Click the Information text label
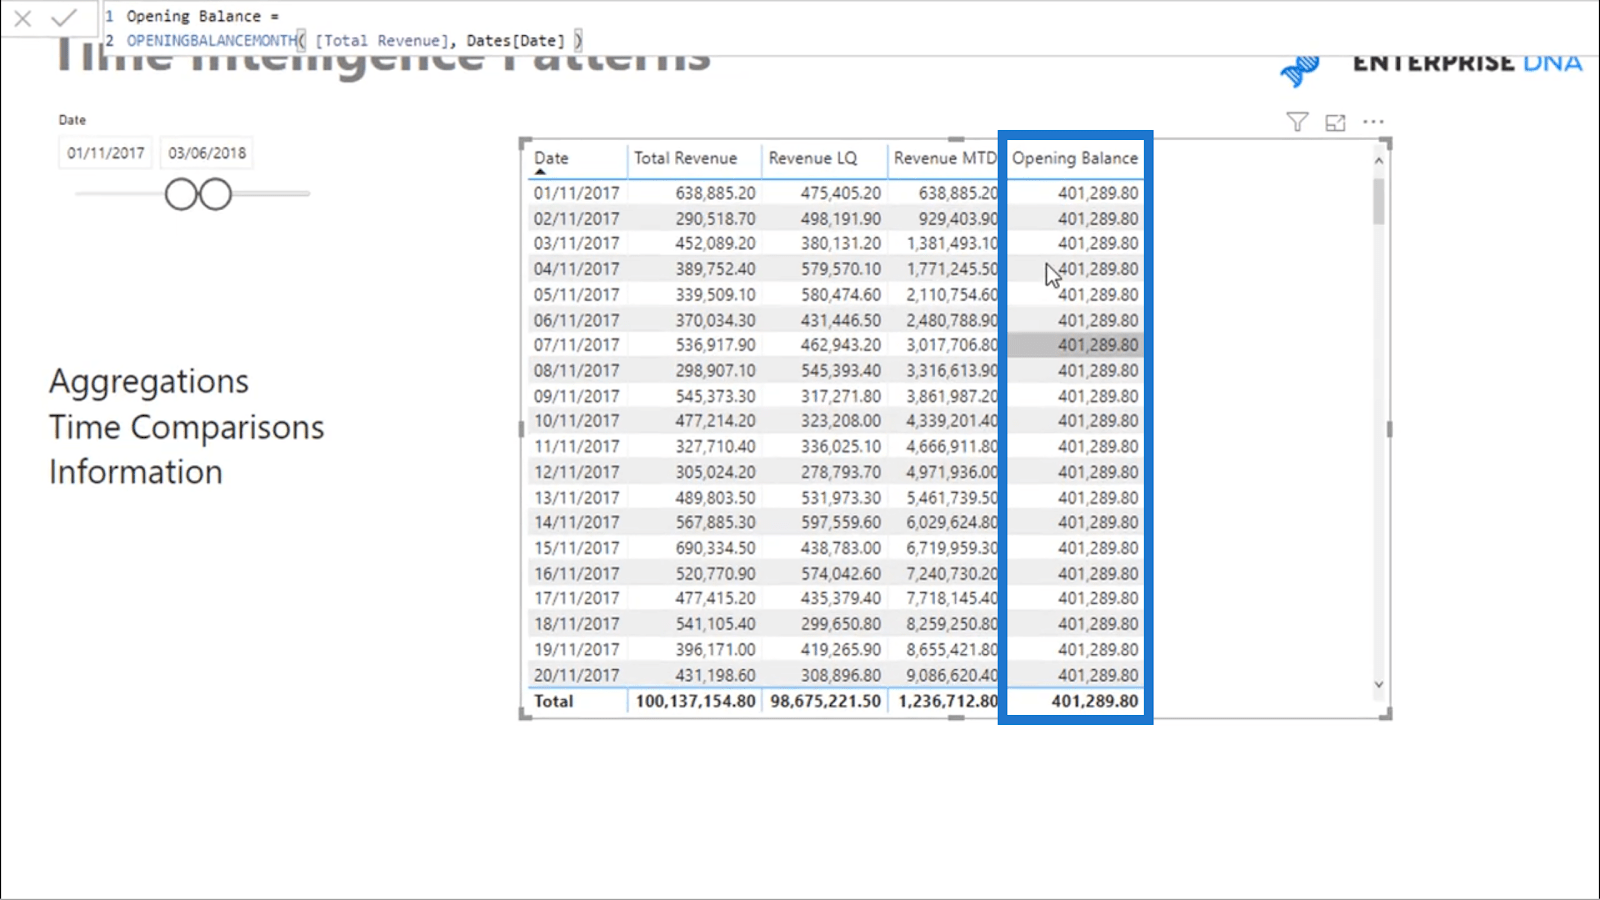 coord(136,472)
